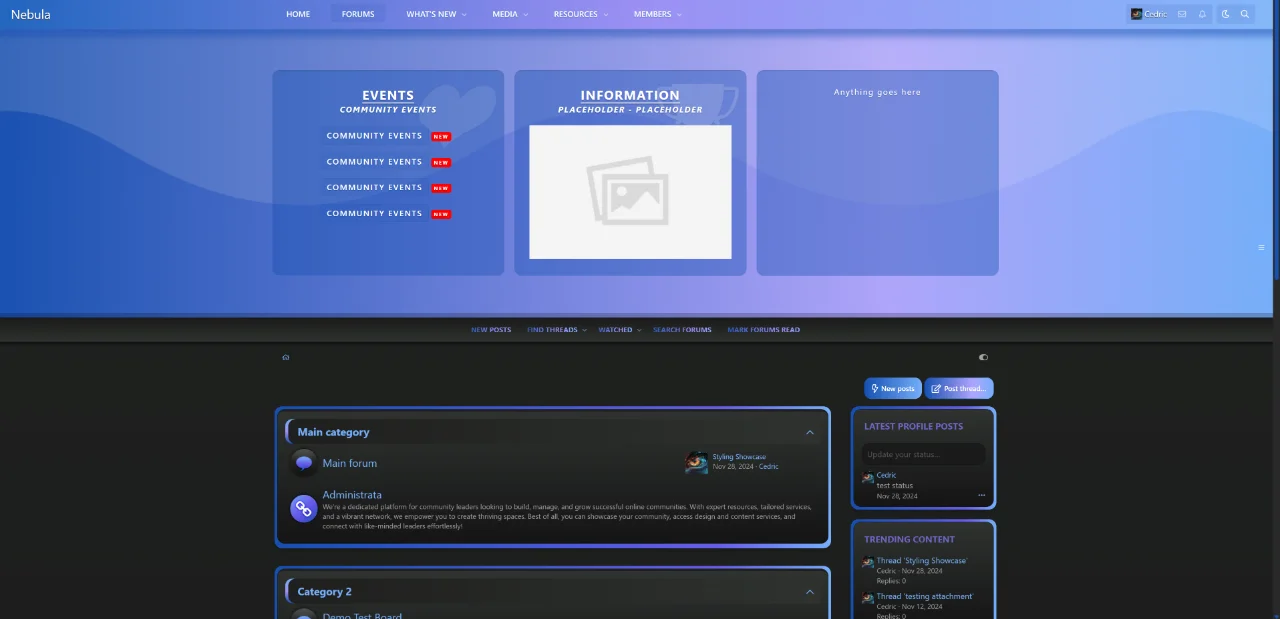Open the alerts bell icon
This screenshot has width=1280, height=619.
1202,14
